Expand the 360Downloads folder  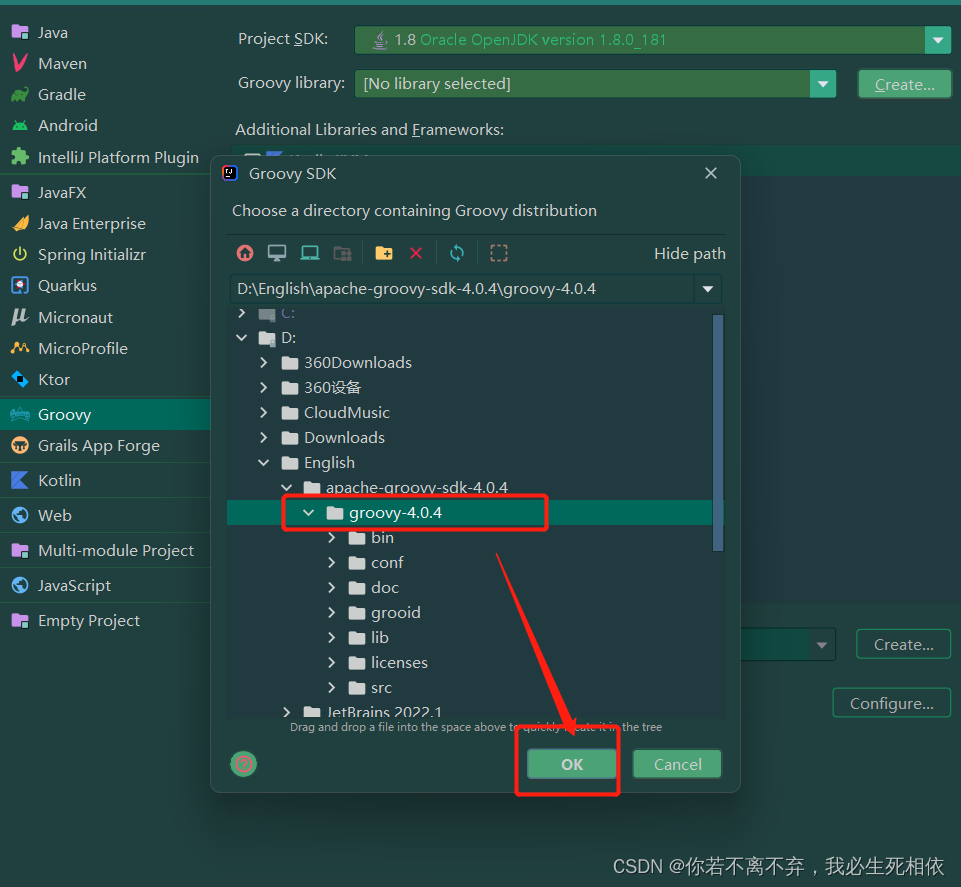pyautogui.click(x=264, y=362)
